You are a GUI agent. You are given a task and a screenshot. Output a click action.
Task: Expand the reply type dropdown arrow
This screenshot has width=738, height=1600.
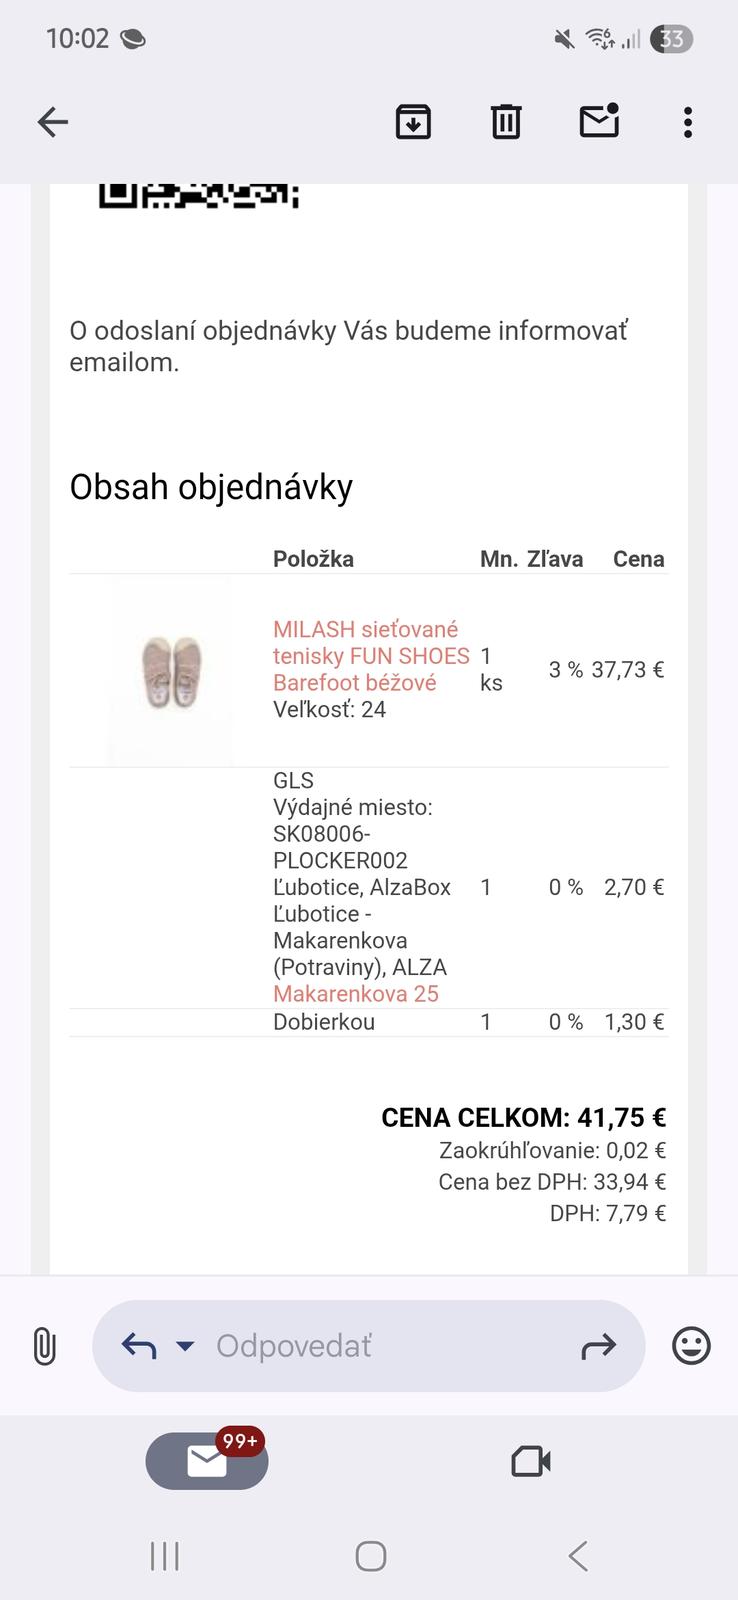click(185, 1346)
